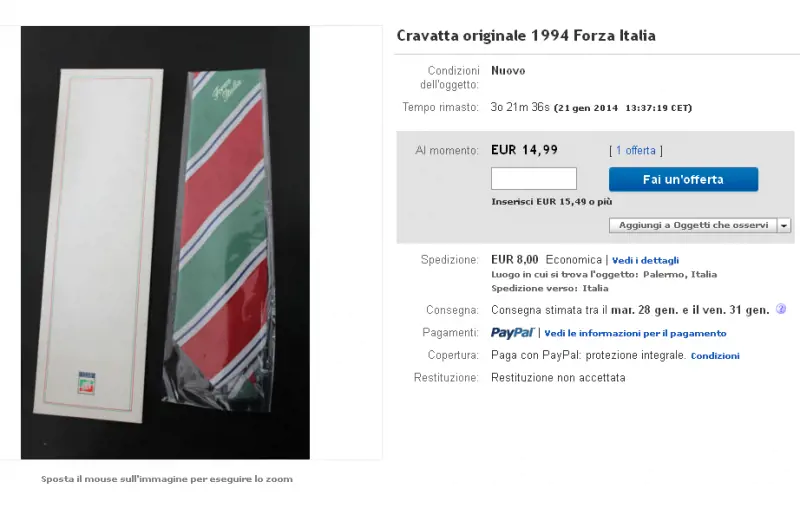
Task: Open the '1 offerta' bid history link
Action: click(635, 150)
